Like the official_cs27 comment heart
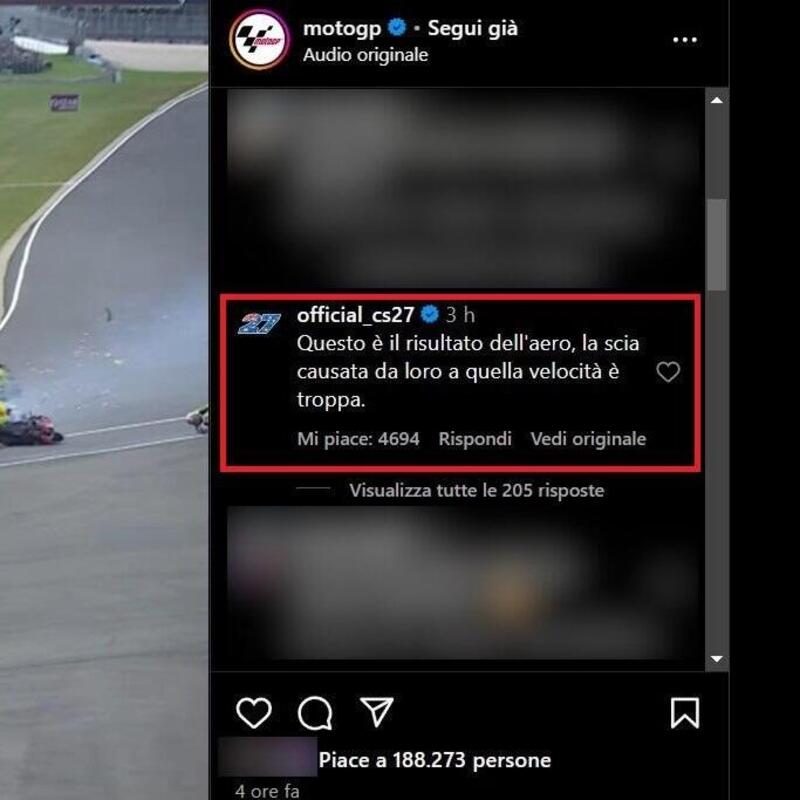Screen dimensions: 800x800 click(668, 371)
